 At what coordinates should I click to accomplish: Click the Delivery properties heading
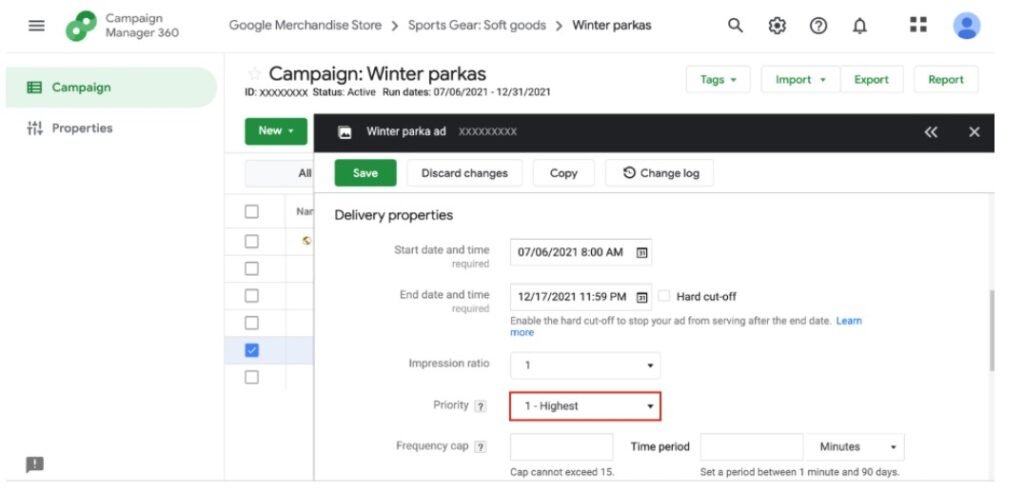(393, 215)
